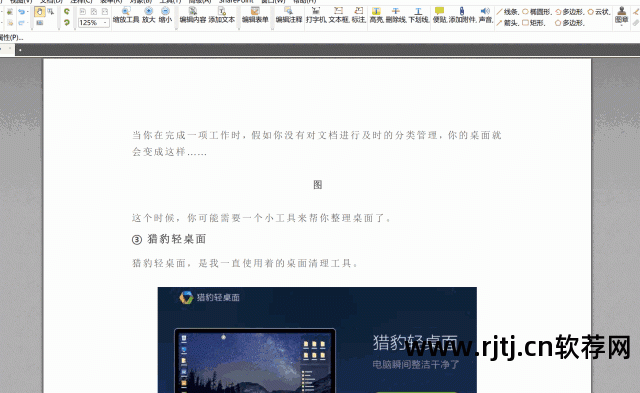Select the 矩形 rectangle drawing tool

point(533,23)
